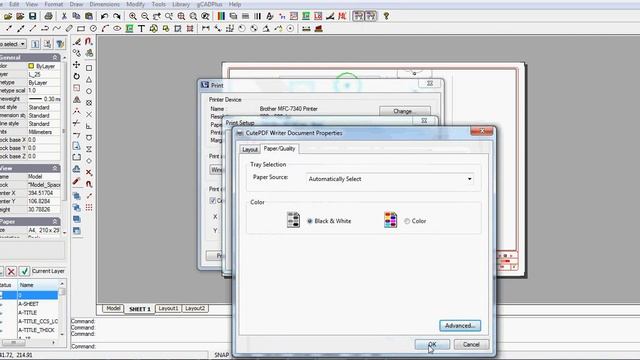The image size is (640, 360).
Task: Select the Arc draw tool icon
Action: (105, 29)
